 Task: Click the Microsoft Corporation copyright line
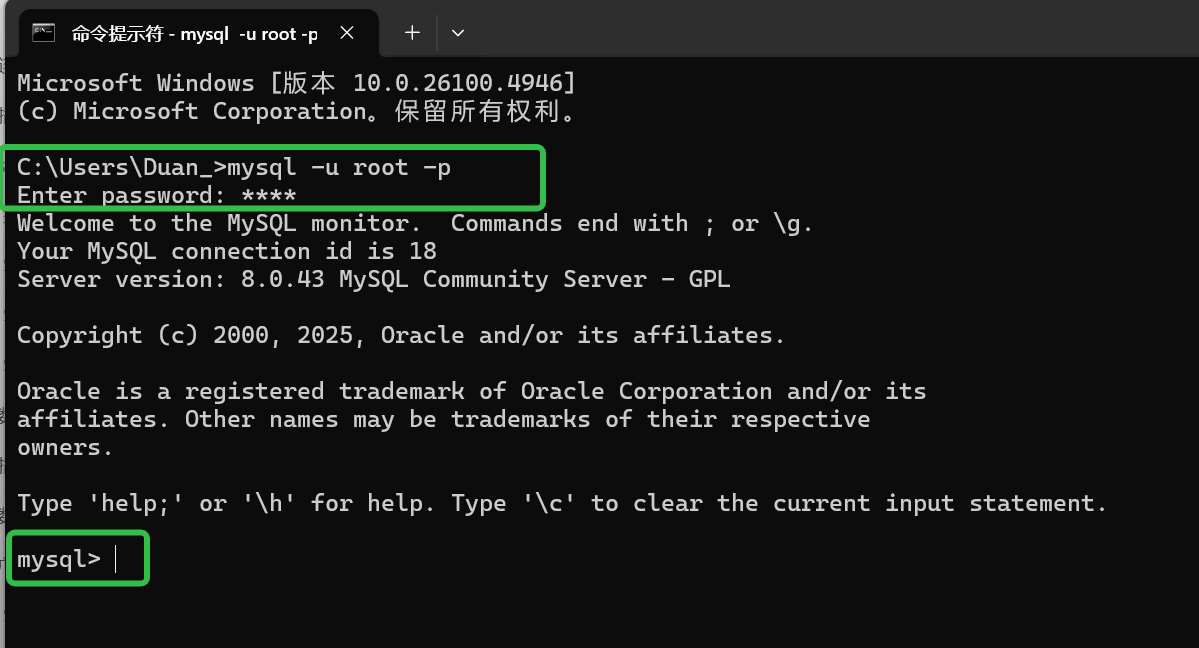click(296, 111)
